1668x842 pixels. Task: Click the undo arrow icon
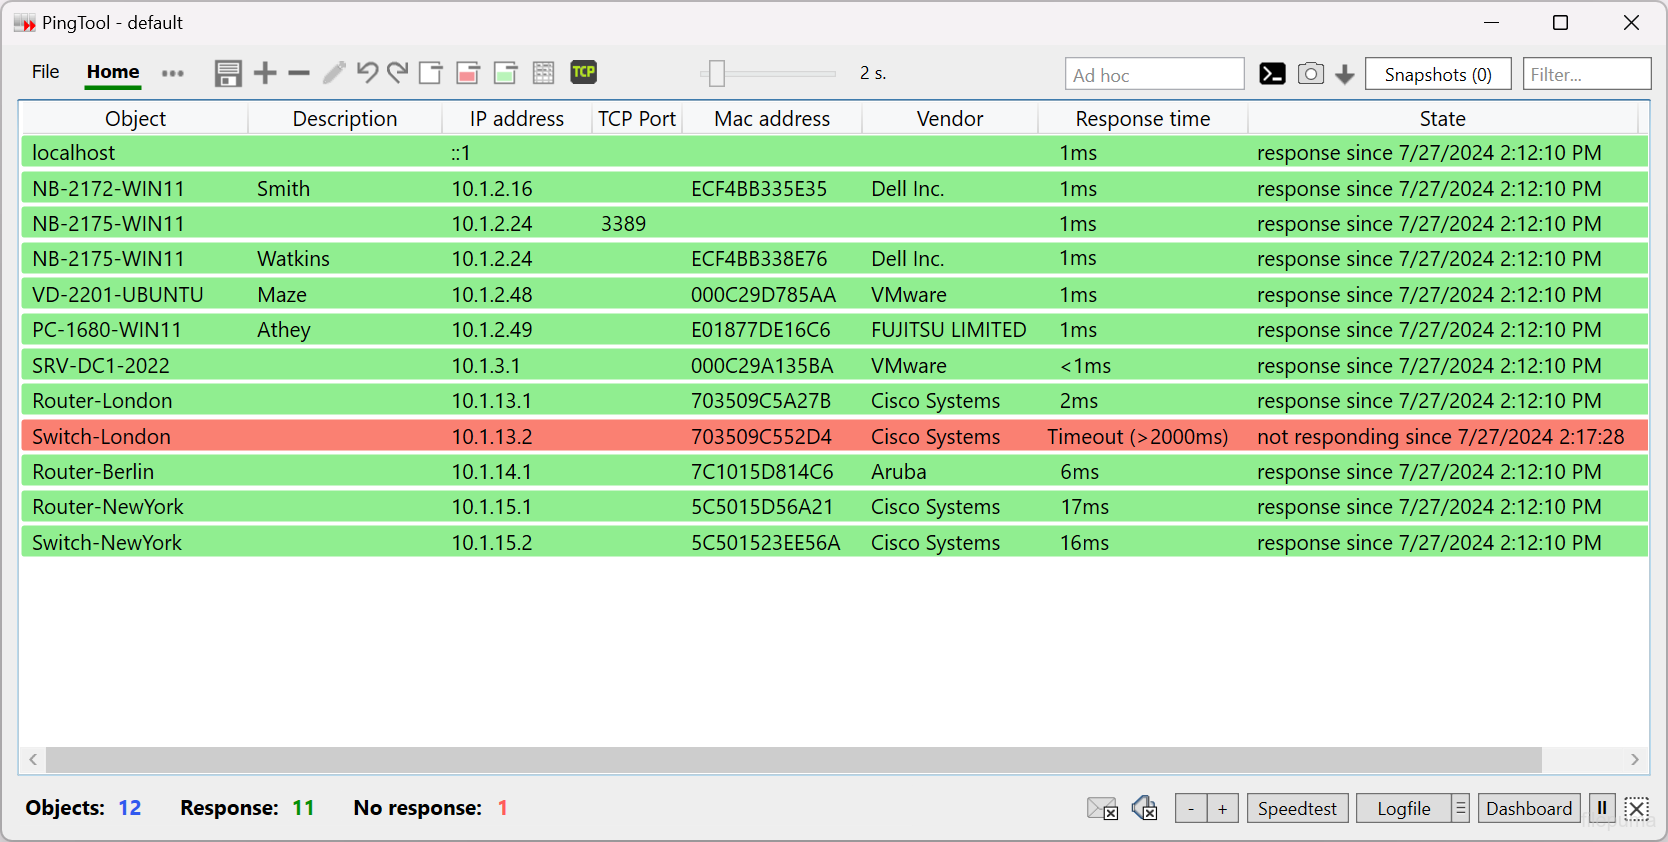point(367,73)
